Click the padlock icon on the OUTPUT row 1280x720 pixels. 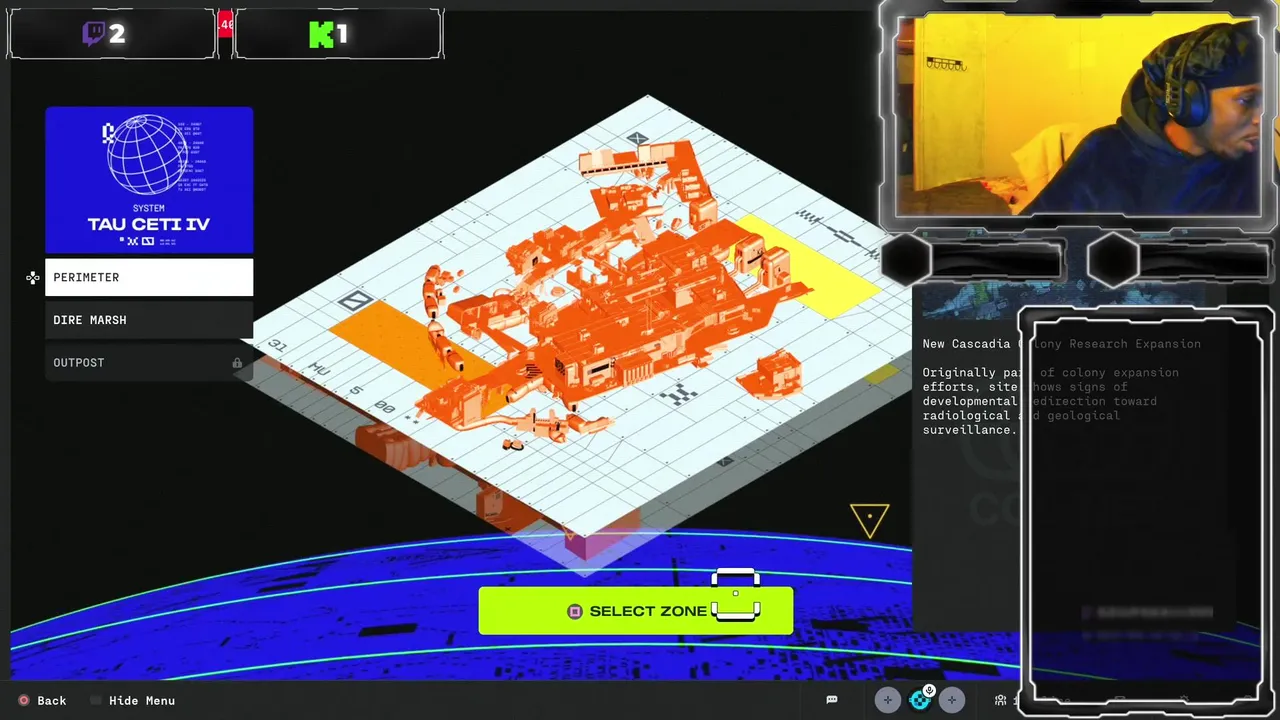[237, 363]
